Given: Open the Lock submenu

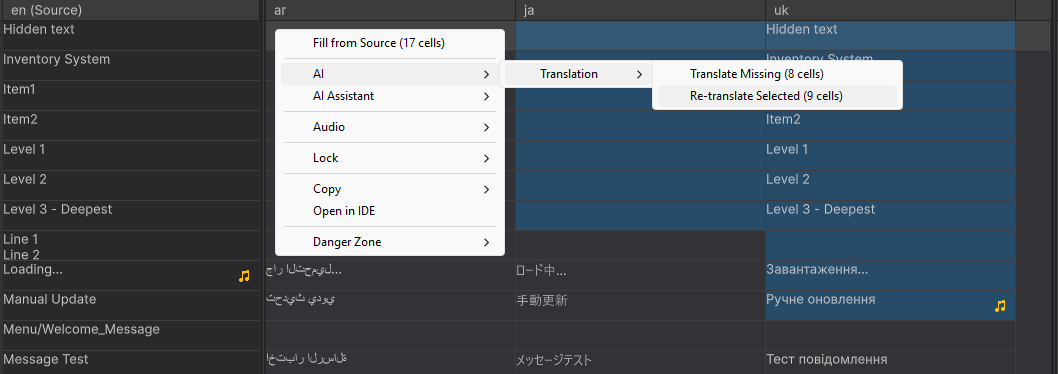Looking at the screenshot, I should pyautogui.click(x=390, y=158).
